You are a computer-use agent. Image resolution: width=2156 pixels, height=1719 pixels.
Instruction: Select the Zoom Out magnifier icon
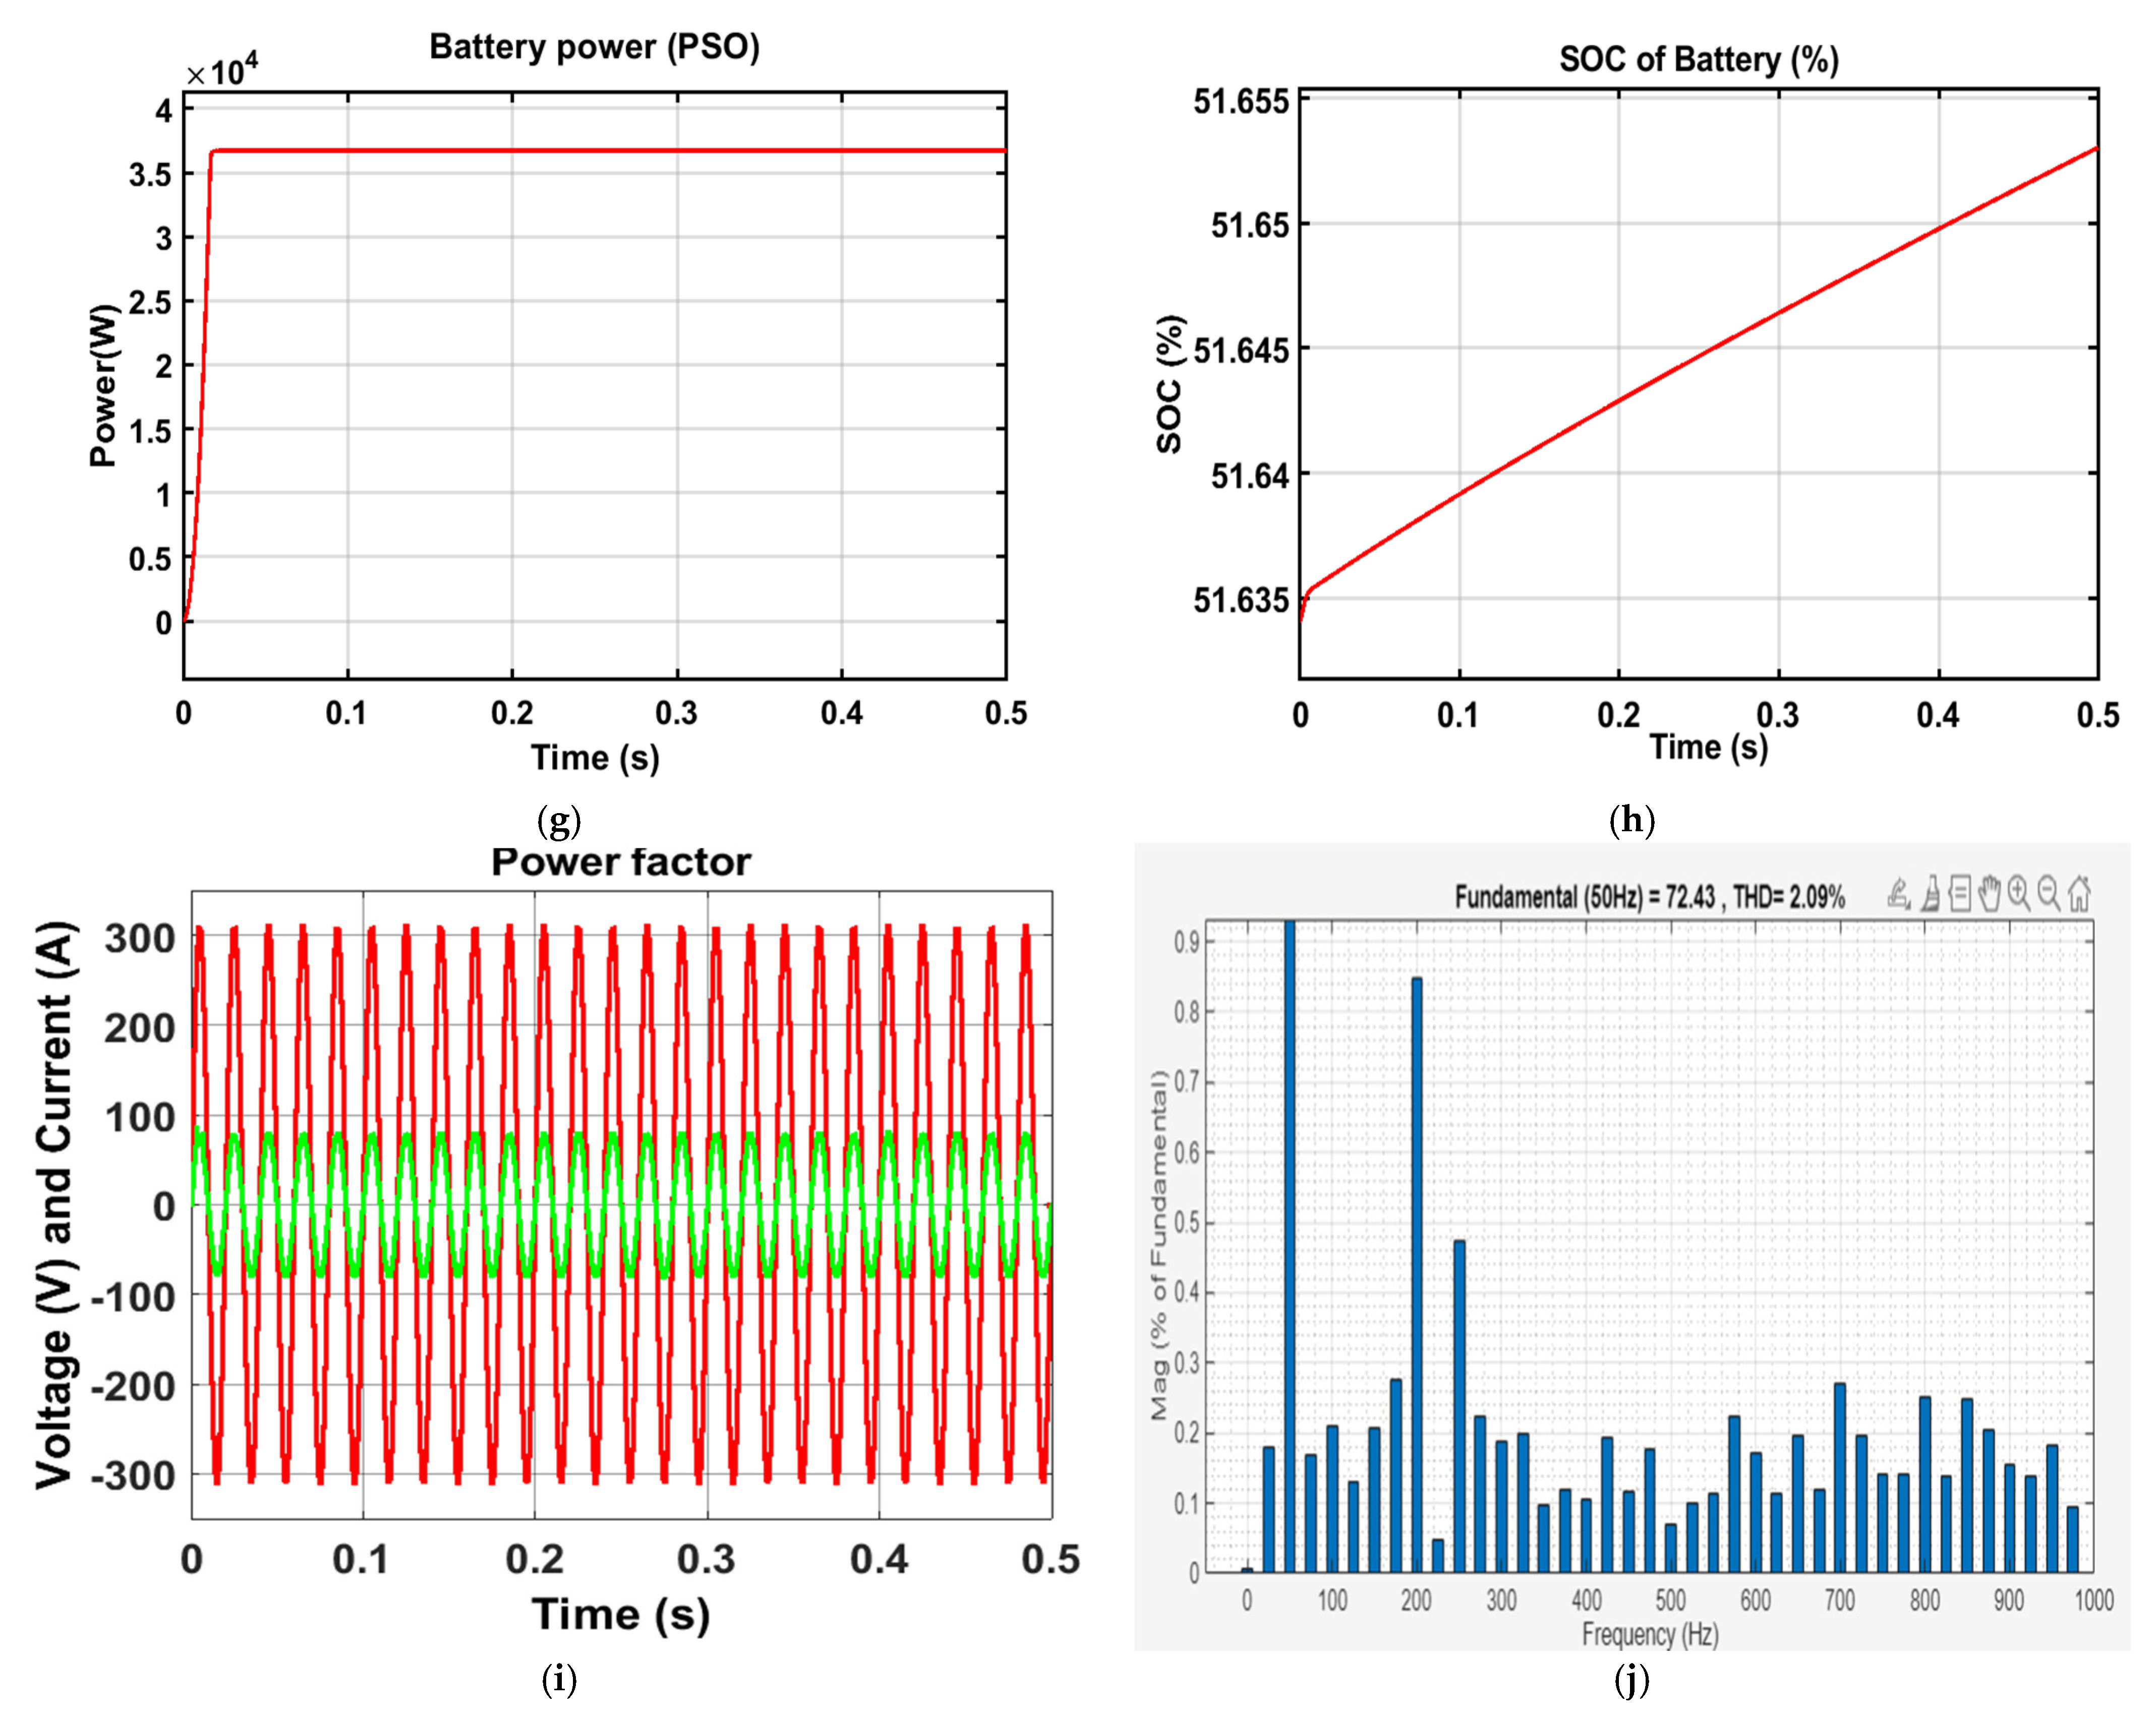tap(2049, 893)
